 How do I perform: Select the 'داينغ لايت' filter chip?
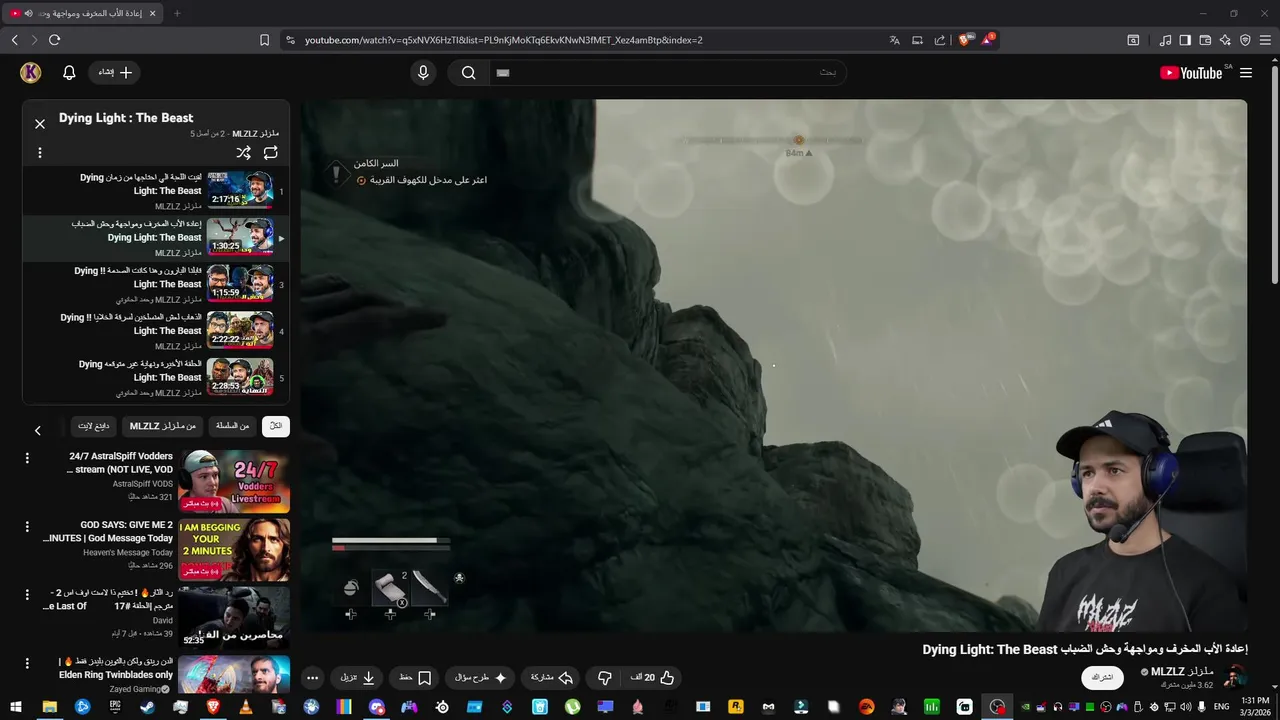click(94, 426)
